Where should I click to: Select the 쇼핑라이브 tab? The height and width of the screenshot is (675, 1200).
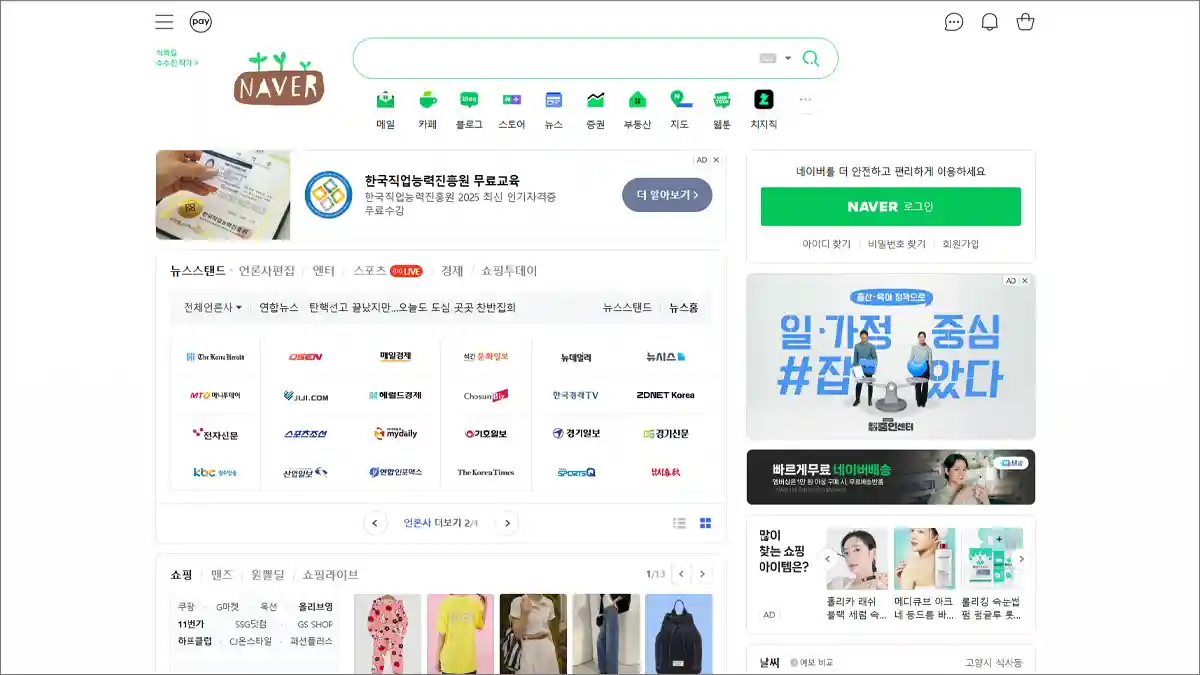point(331,575)
